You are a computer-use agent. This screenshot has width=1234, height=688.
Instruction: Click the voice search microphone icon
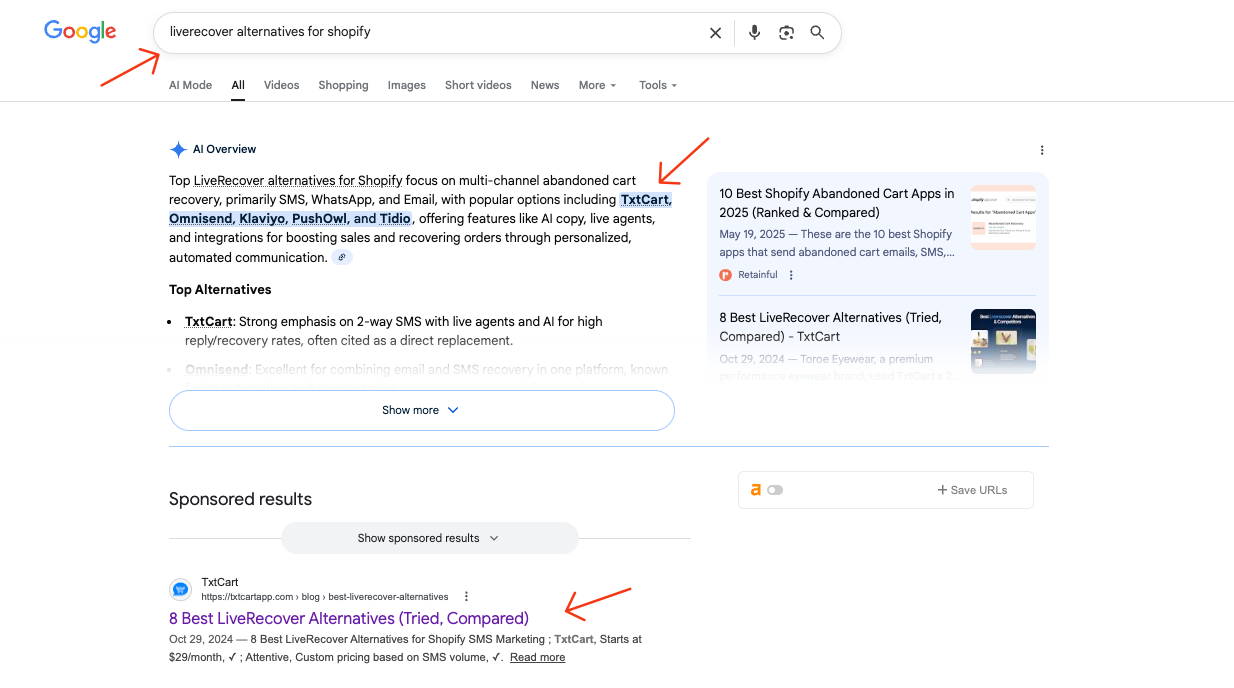754,32
